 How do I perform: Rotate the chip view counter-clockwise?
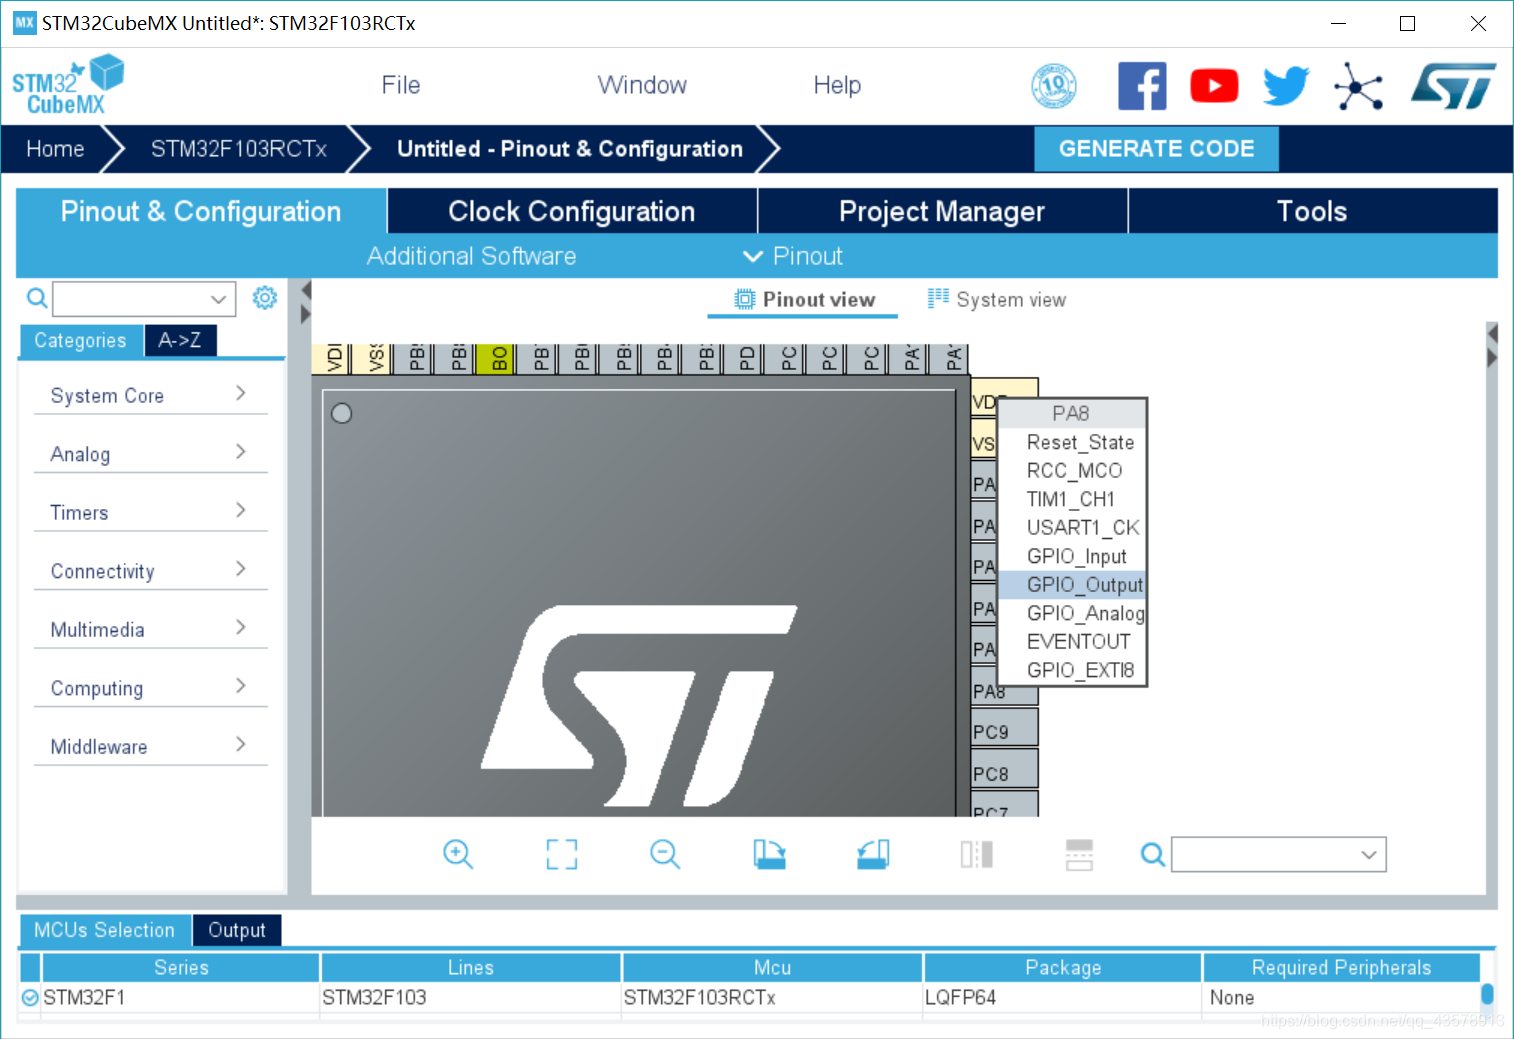tap(873, 854)
